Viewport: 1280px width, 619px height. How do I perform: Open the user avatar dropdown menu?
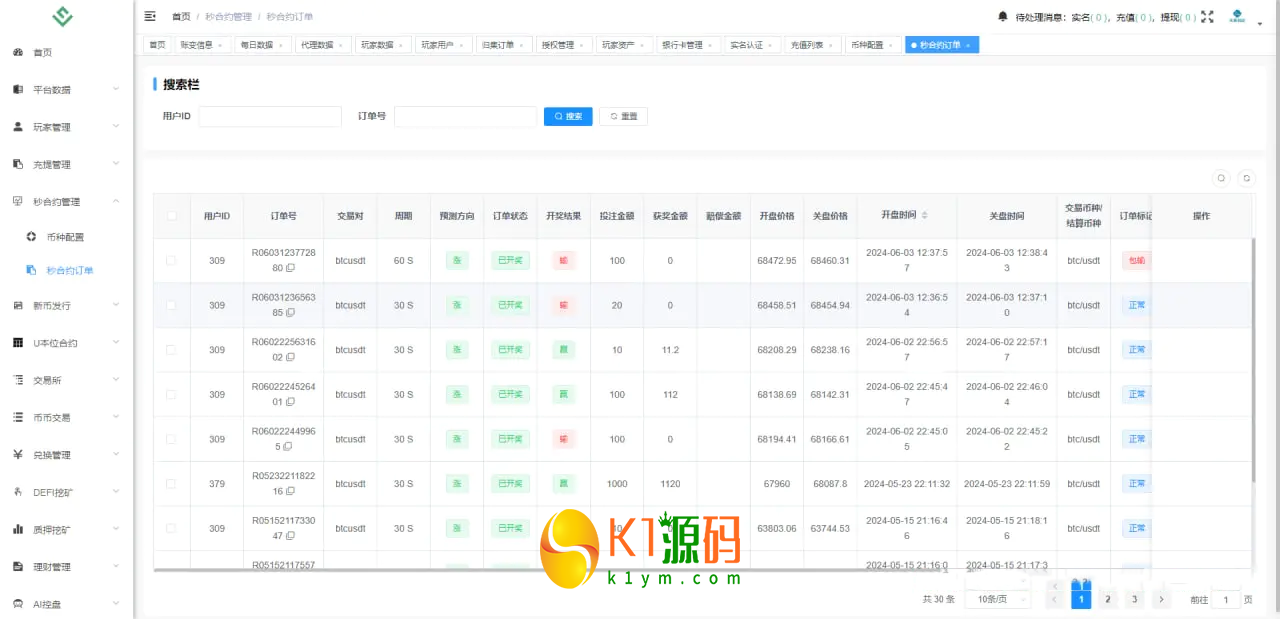click(x=1238, y=17)
